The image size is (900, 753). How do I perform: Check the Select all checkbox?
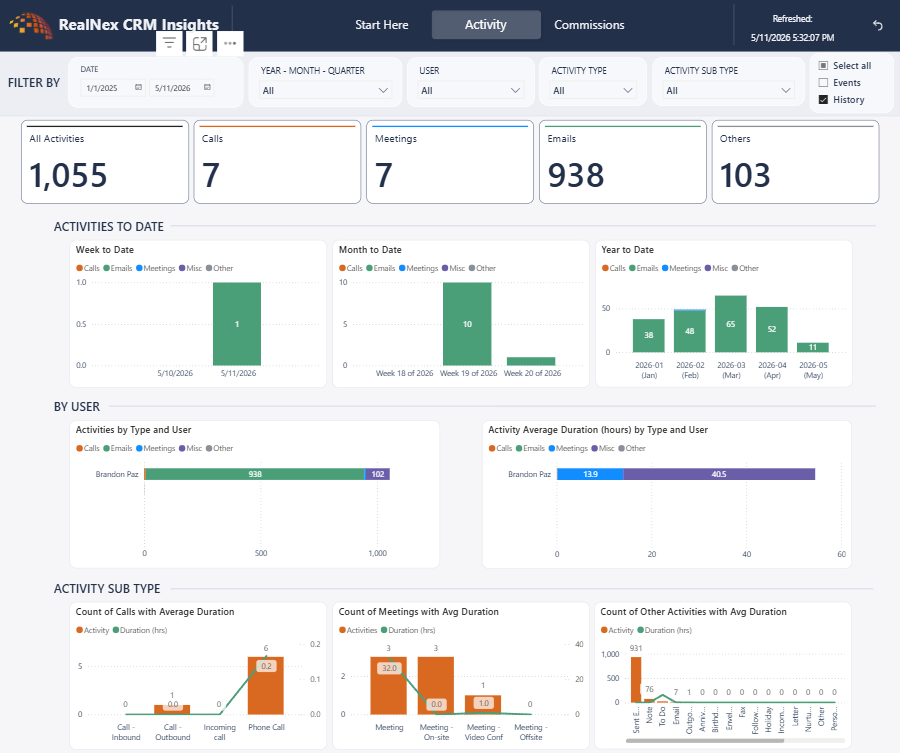823,65
